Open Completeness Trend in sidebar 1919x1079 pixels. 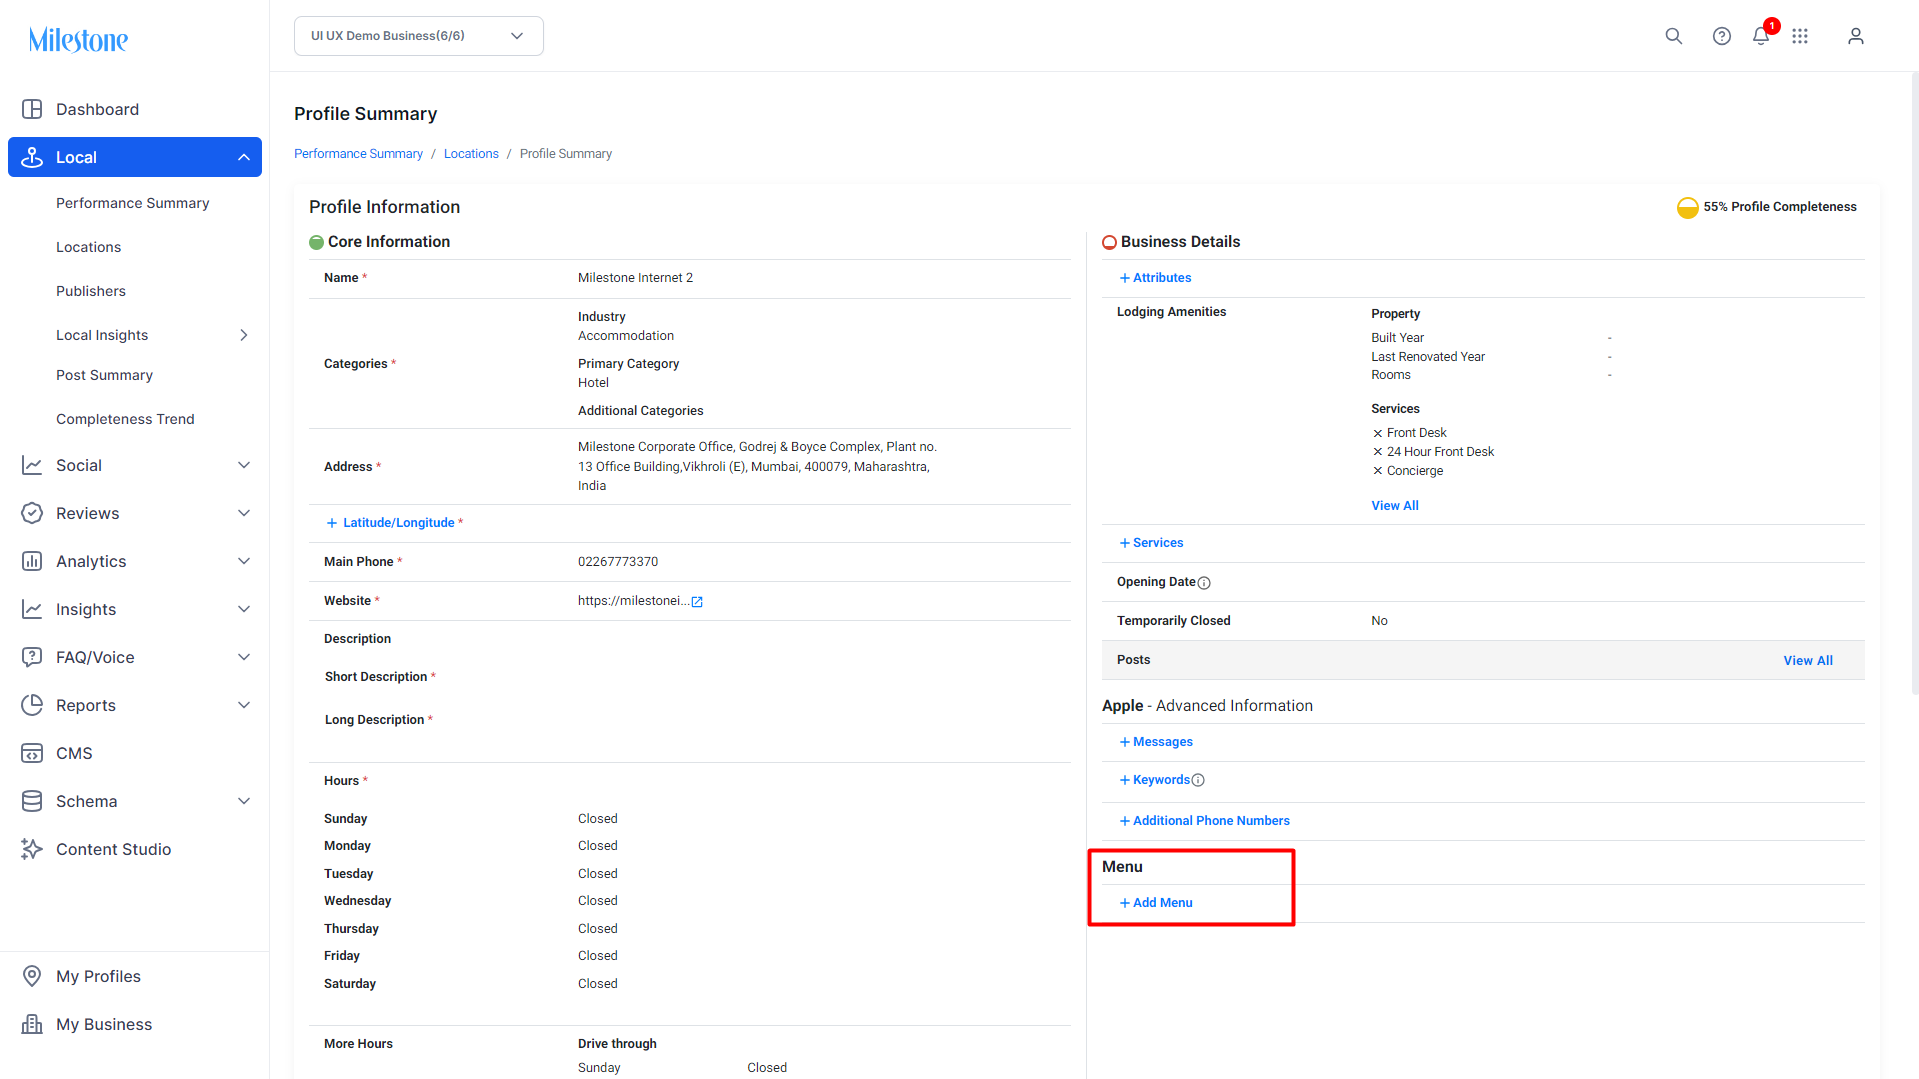[x=125, y=419]
